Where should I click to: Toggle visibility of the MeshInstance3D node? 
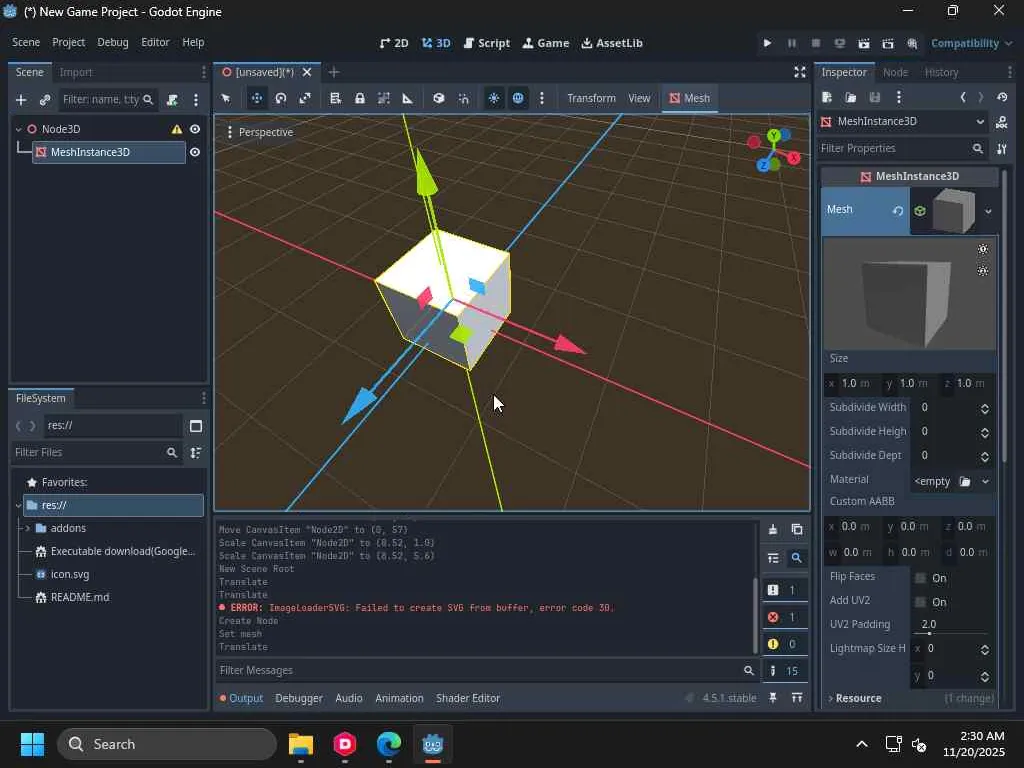point(195,152)
